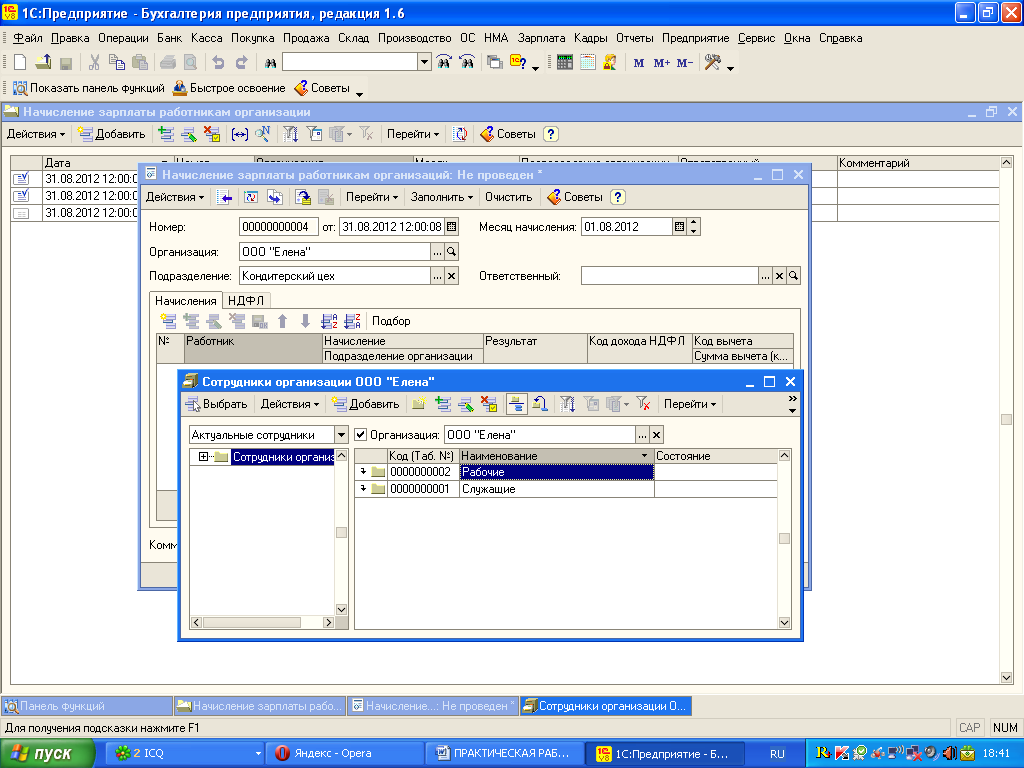The height and width of the screenshot is (768, 1024).
Task: Click the Наименование column header
Action: (556, 456)
